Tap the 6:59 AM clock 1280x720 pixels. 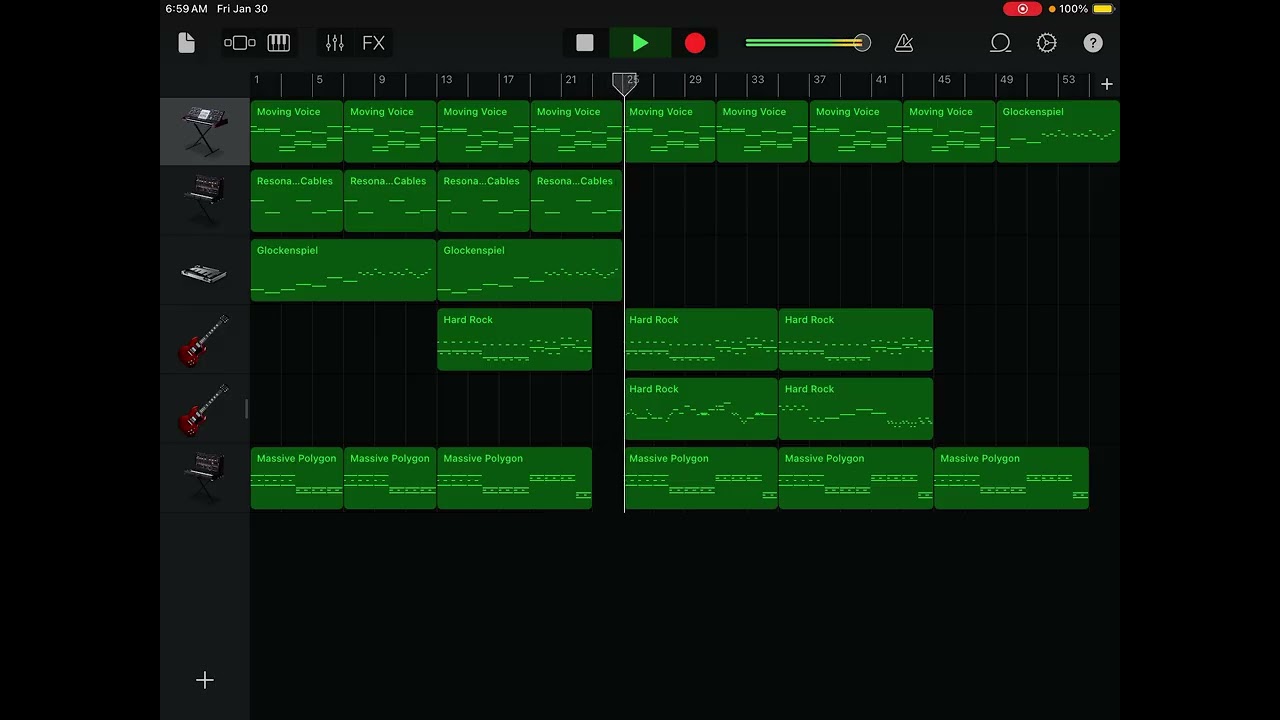[x=187, y=9]
